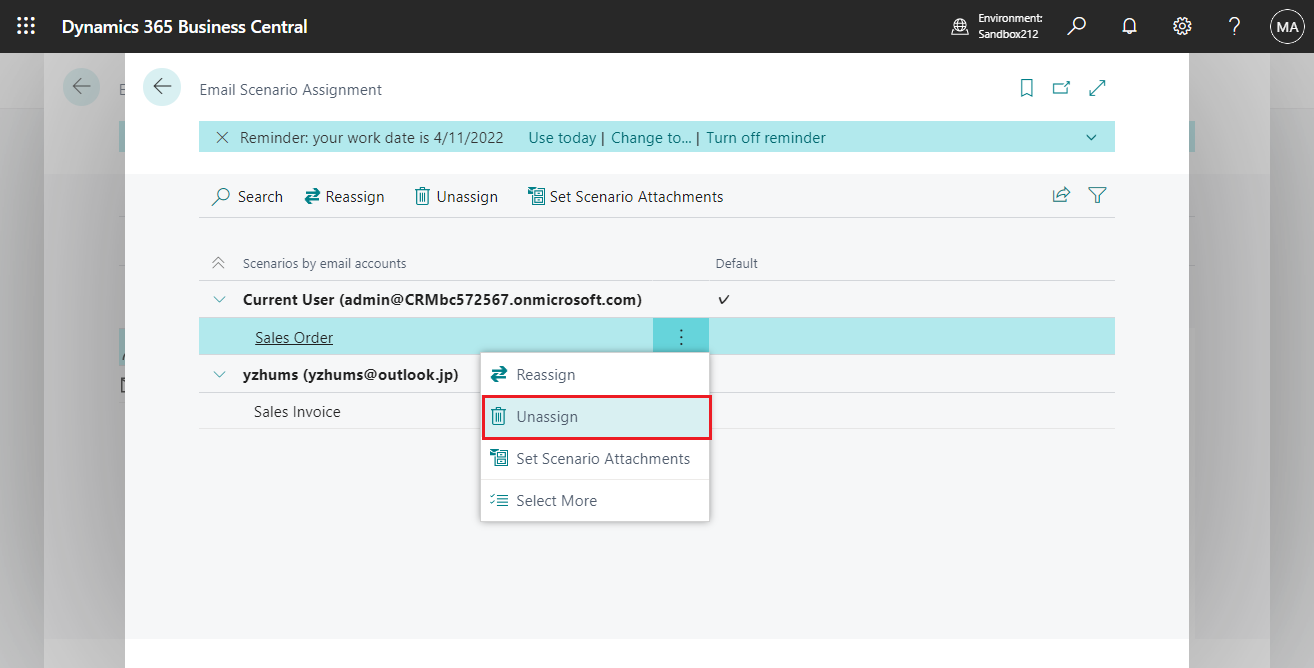The height and width of the screenshot is (668, 1314).
Task: Open the Sales Order scenario link
Action: [294, 337]
